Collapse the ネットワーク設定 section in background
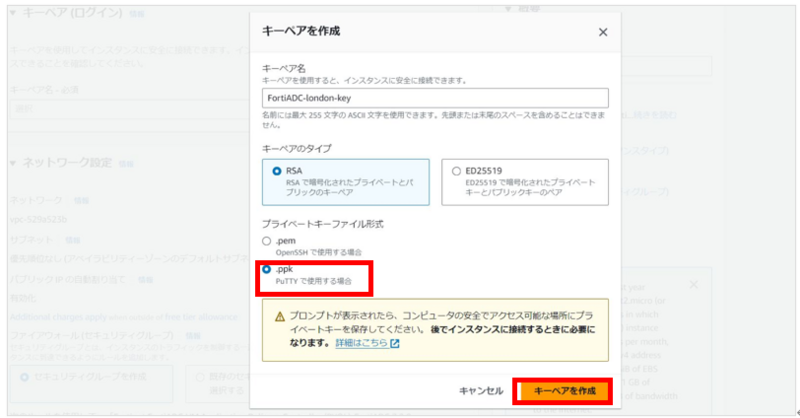The image size is (800, 418). tap(13, 163)
